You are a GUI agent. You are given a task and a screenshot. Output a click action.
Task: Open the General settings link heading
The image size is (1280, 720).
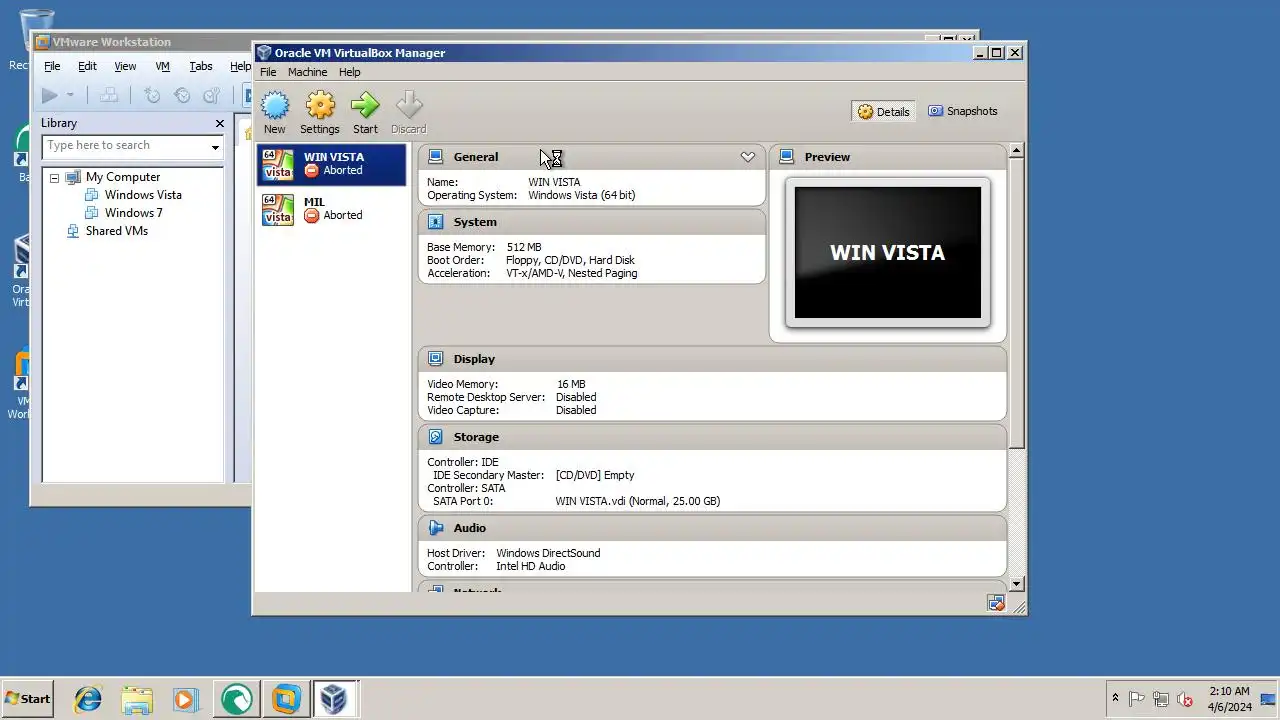click(475, 157)
